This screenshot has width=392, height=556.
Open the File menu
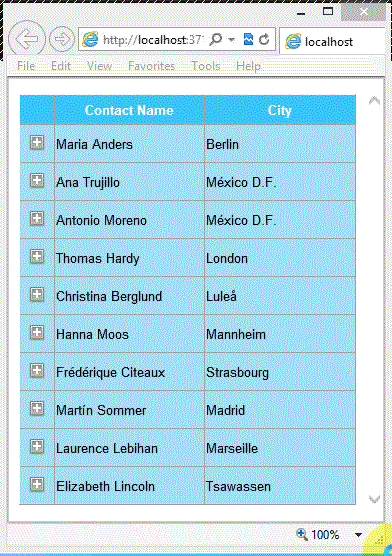coord(26,66)
